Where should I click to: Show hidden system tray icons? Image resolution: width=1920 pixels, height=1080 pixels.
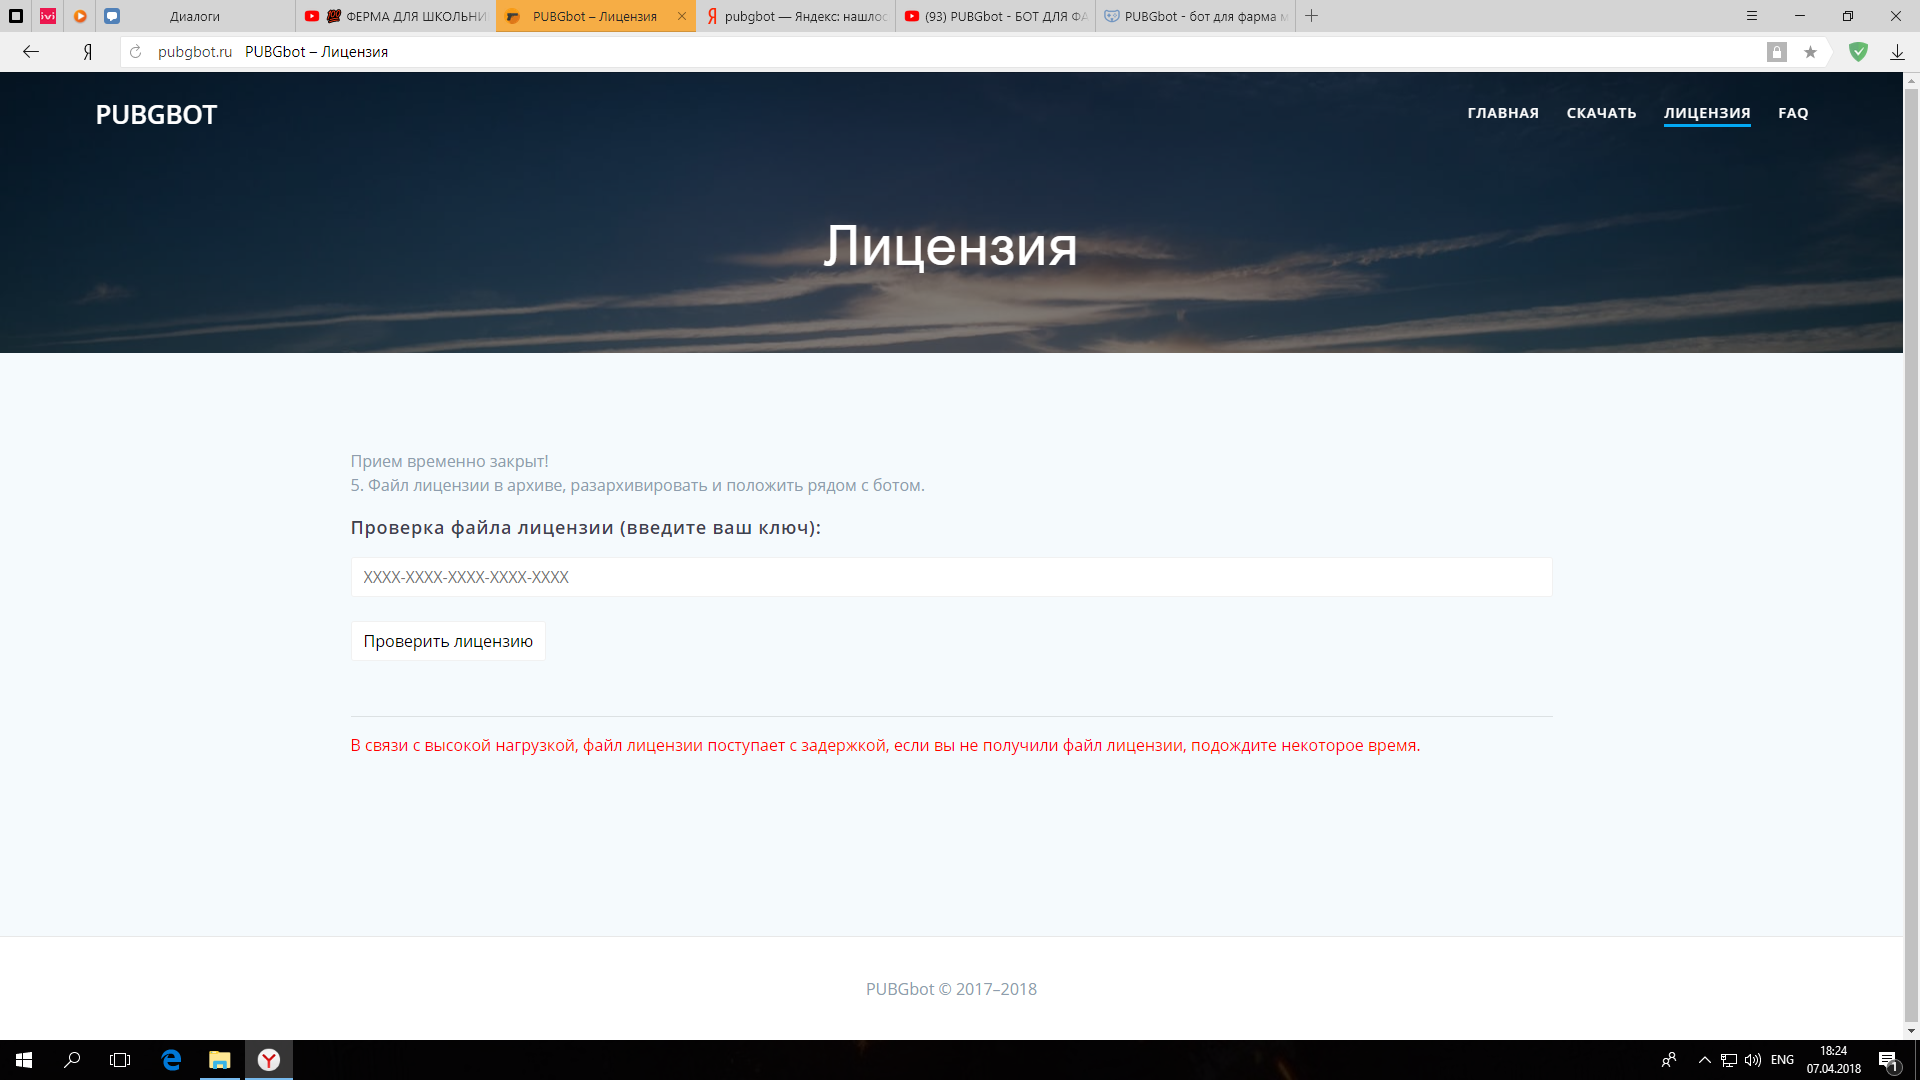tap(1705, 1060)
